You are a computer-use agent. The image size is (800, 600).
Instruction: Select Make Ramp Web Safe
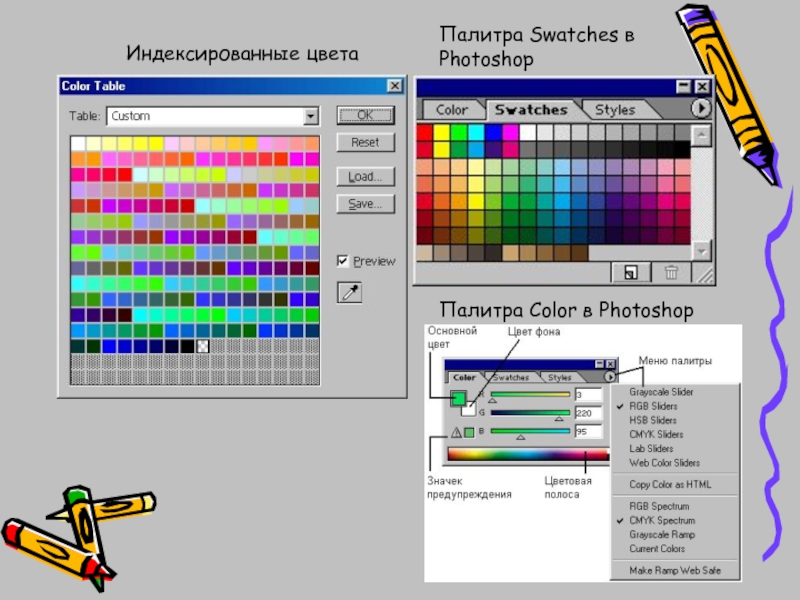pos(674,570)
